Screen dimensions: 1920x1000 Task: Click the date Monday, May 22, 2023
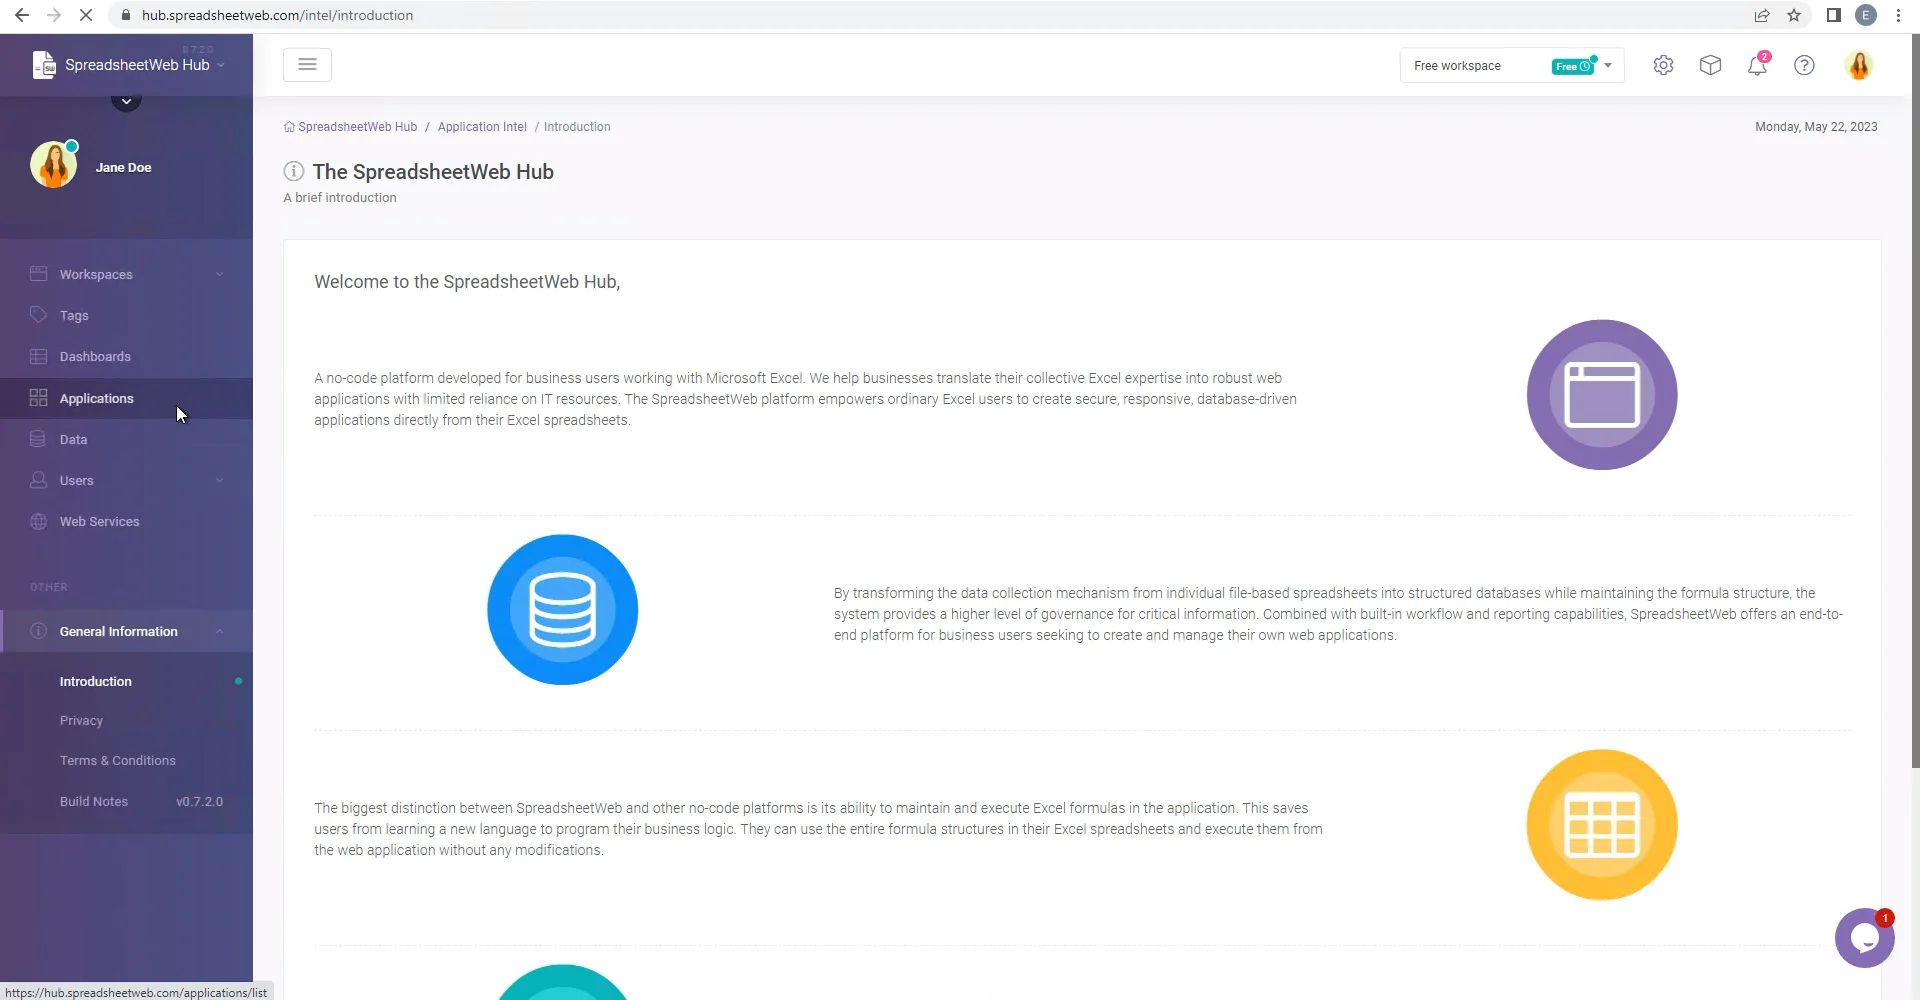pos(1816,127)
